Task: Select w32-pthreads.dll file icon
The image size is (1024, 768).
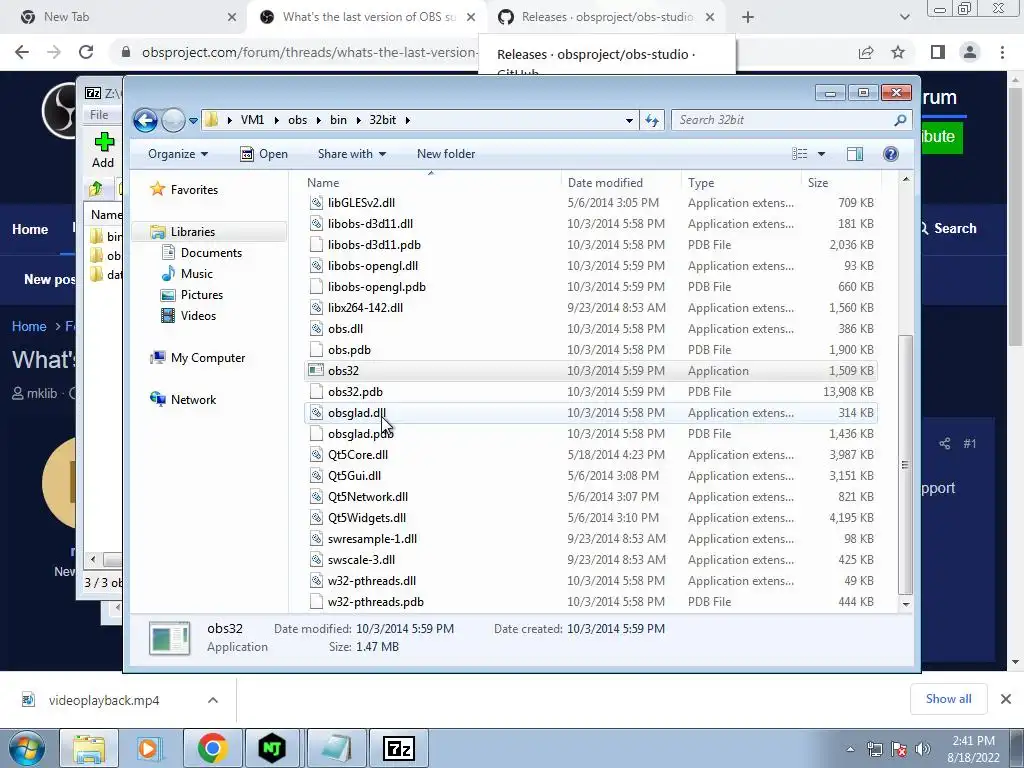Action: [x=316, y=581]
